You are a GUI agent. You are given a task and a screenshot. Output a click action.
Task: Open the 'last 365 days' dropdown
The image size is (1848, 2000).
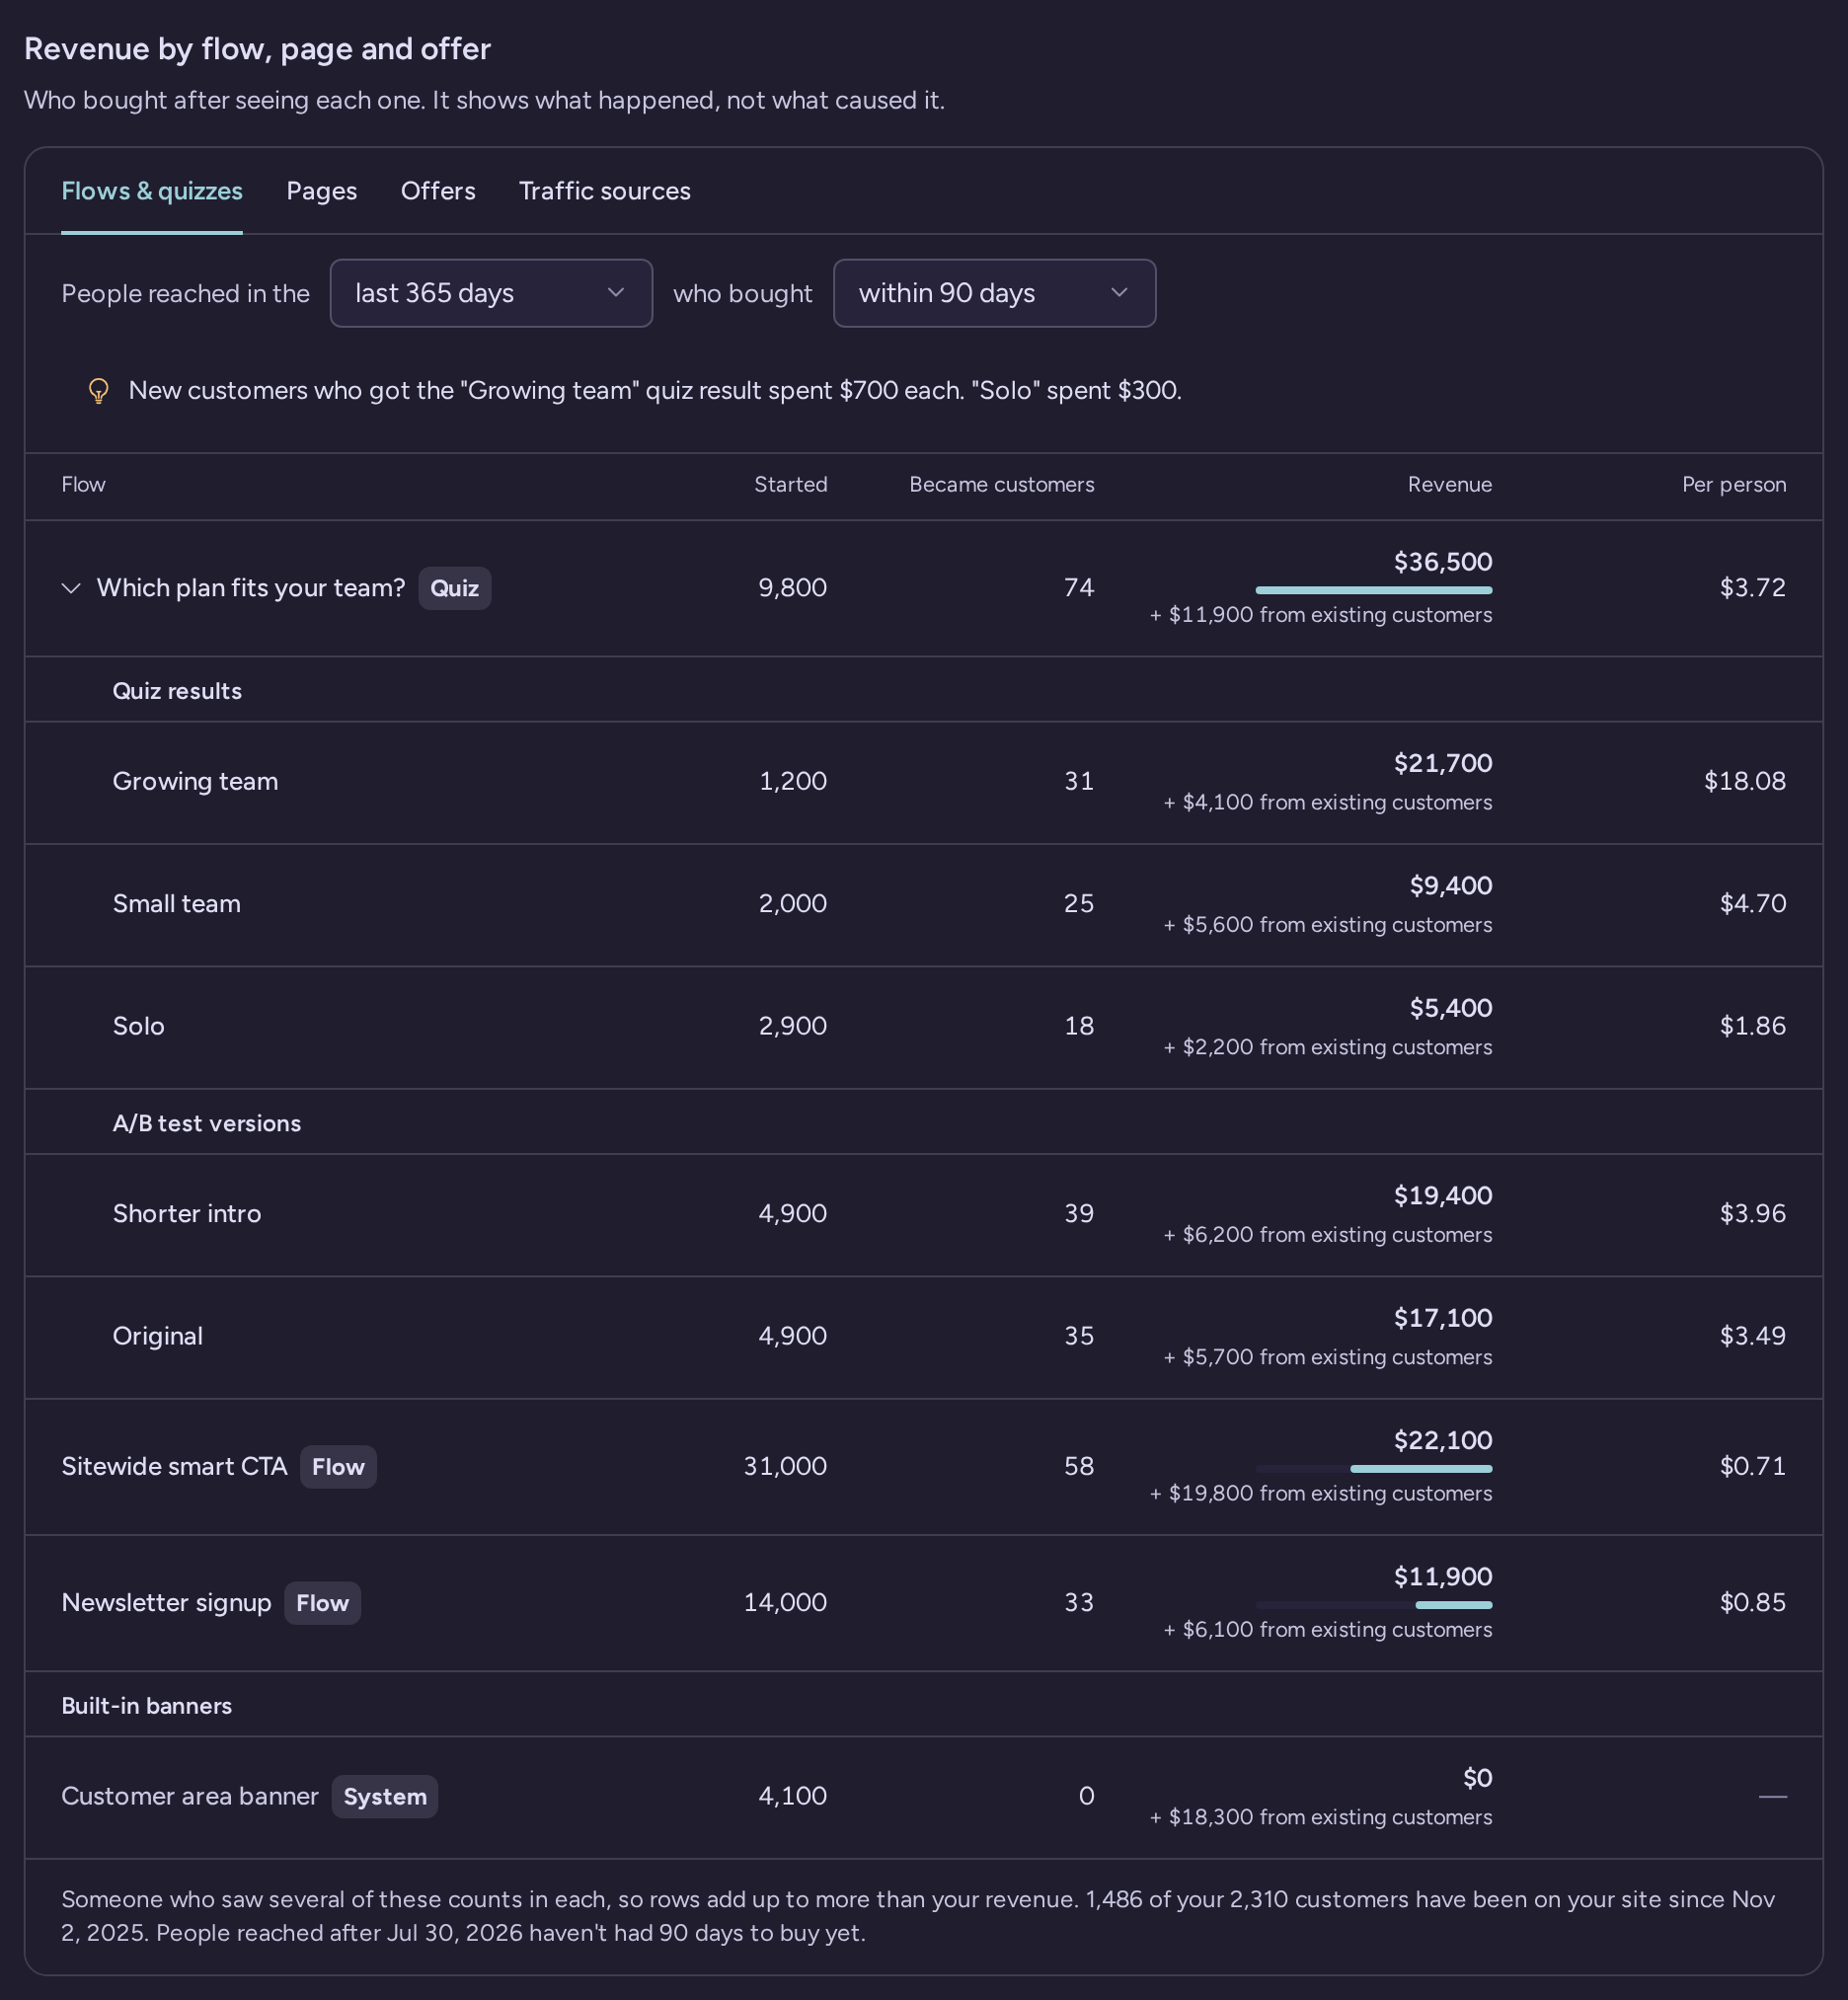pyautogui.click(x=491, y=293)
